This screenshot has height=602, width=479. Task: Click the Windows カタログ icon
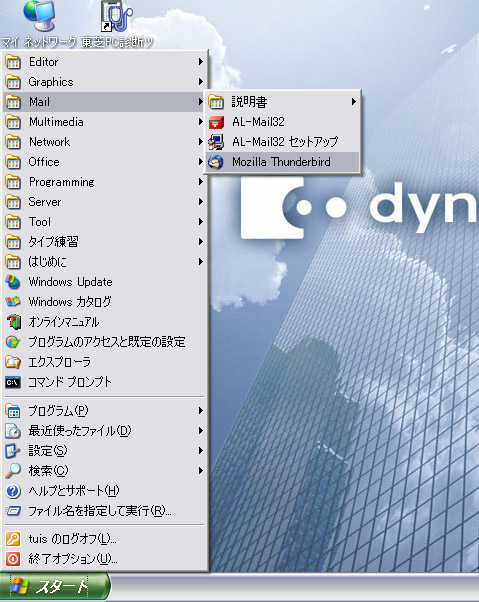coord(13,302)
